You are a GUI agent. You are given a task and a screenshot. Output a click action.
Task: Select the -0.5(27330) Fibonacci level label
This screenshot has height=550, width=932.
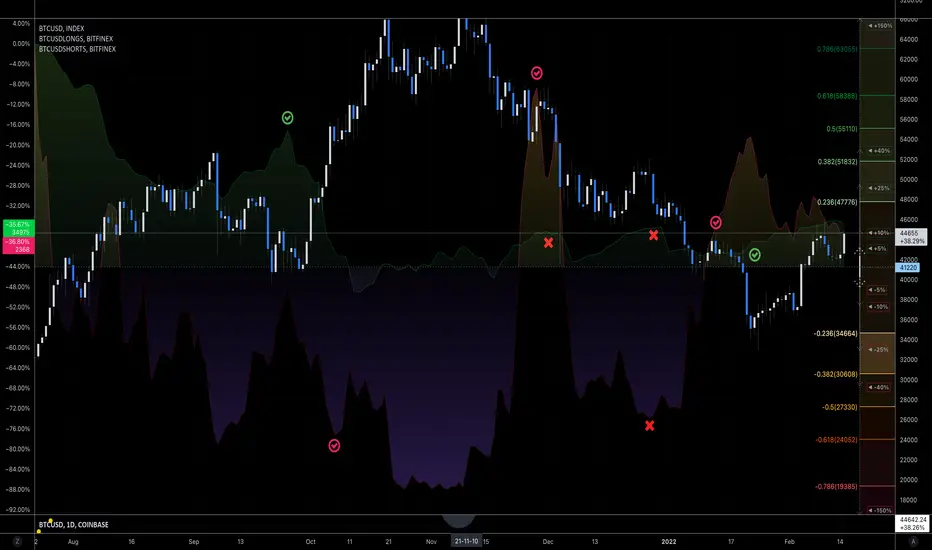point(840,407)
